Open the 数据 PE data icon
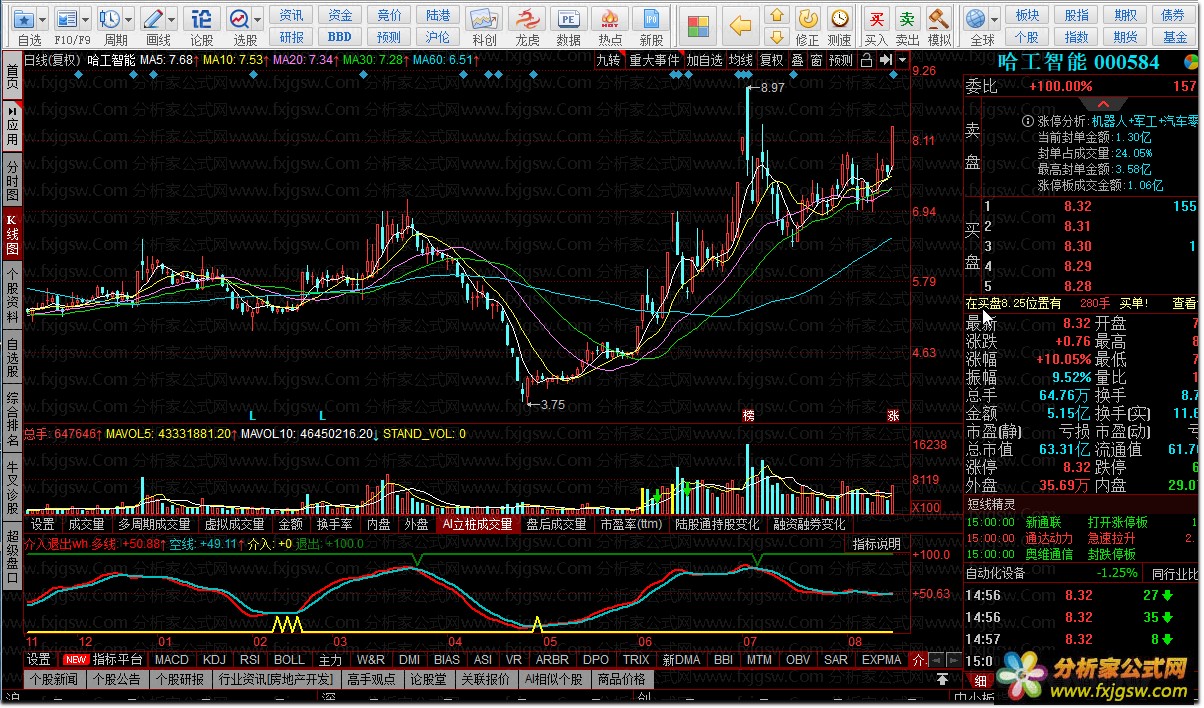Image resolution: width=1204 pixels, height=708 pixels. click(568, 20)
